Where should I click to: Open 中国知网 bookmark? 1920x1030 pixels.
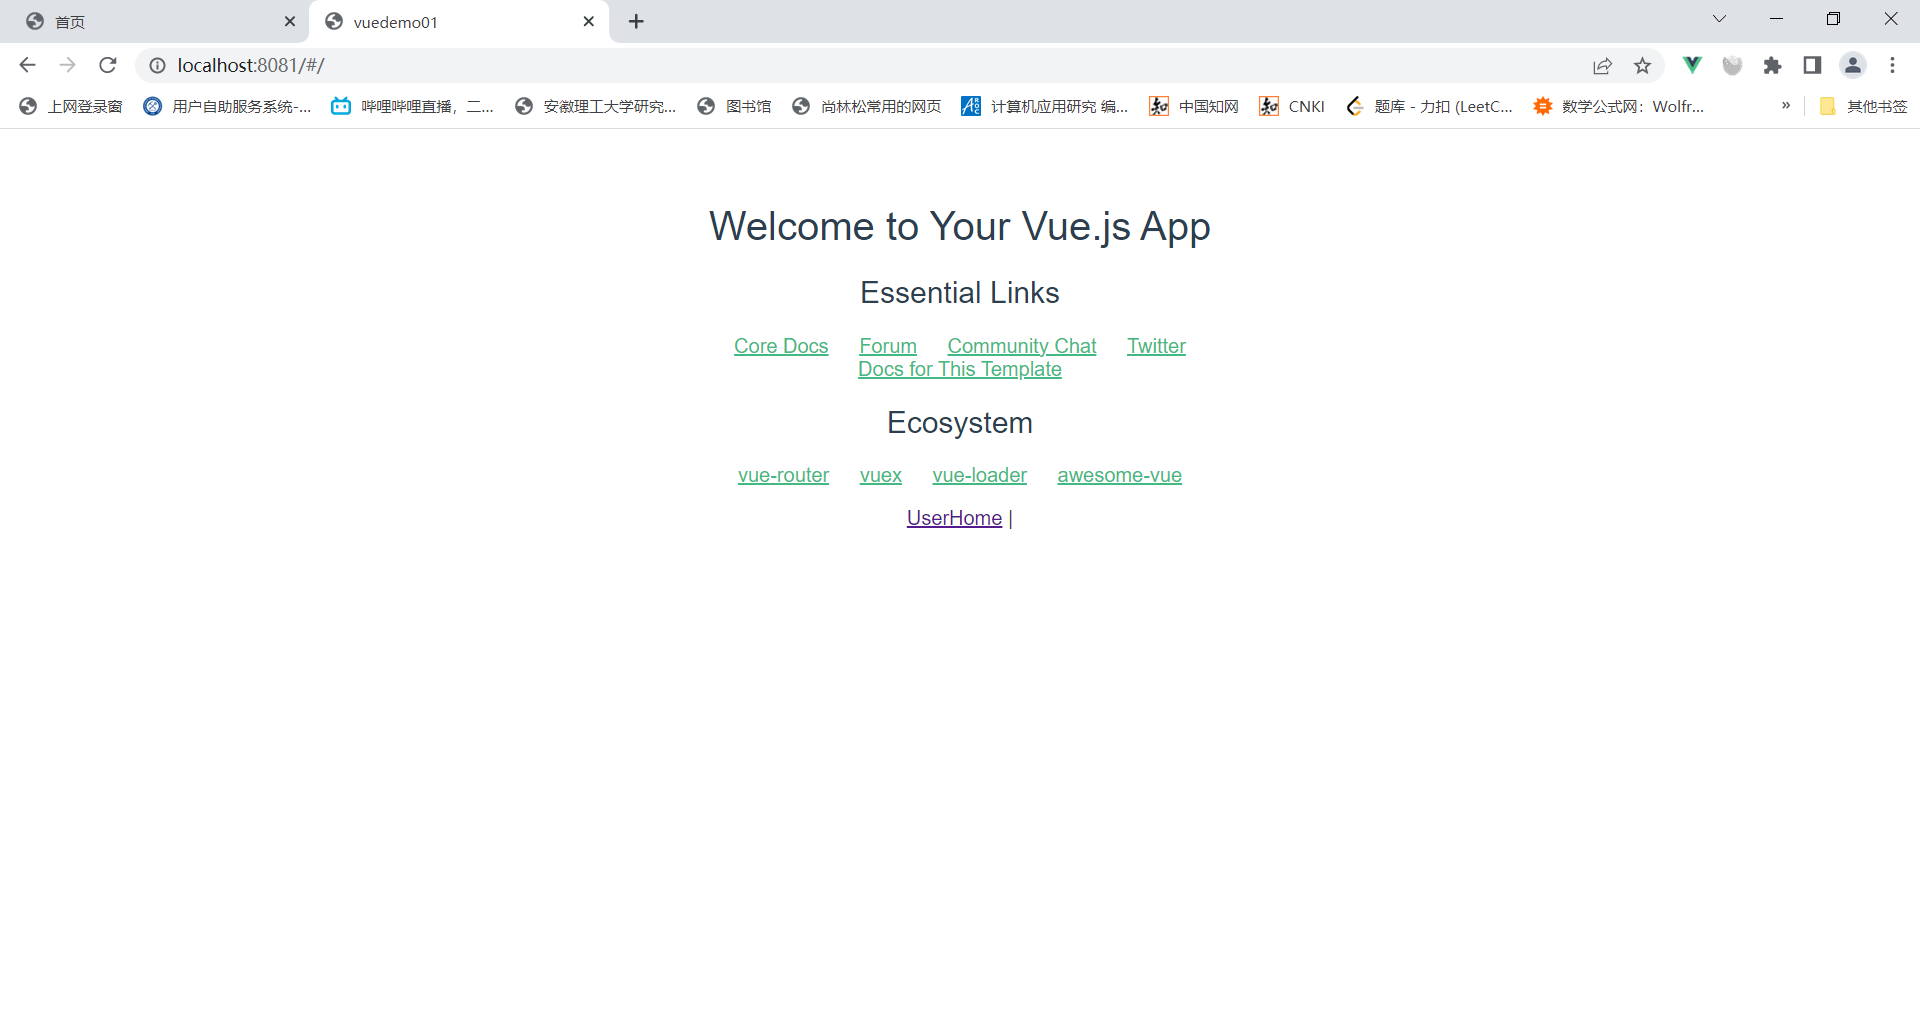1194,106
